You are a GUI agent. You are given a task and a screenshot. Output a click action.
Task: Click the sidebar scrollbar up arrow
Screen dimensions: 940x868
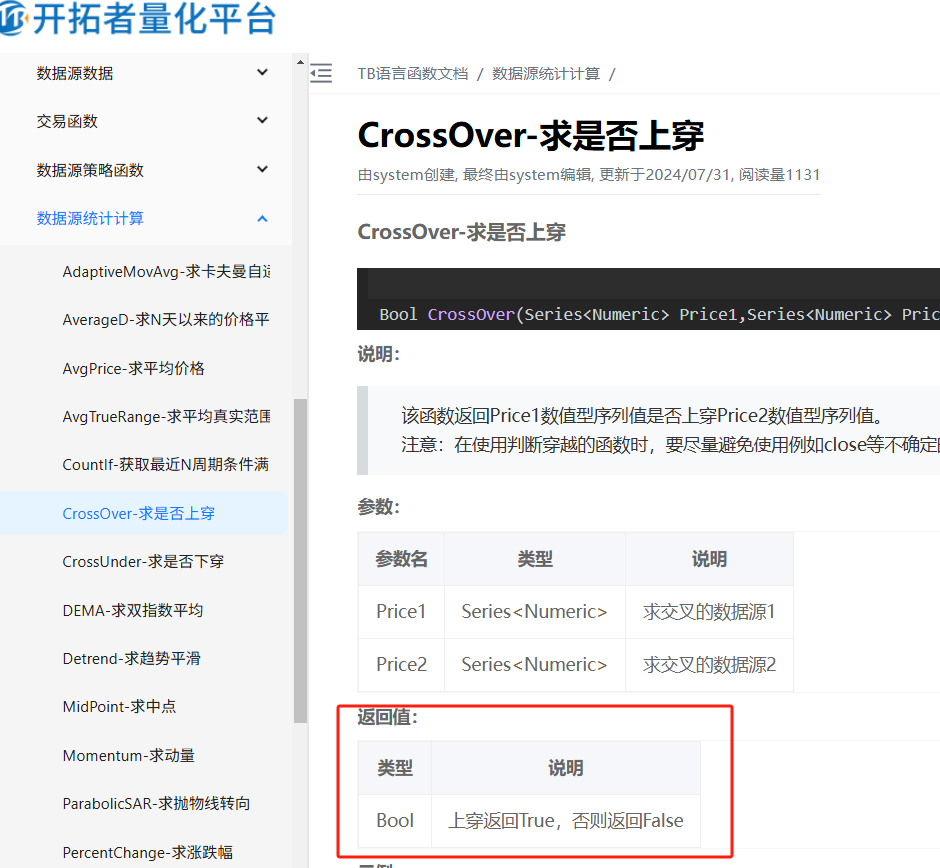[300, 62]
